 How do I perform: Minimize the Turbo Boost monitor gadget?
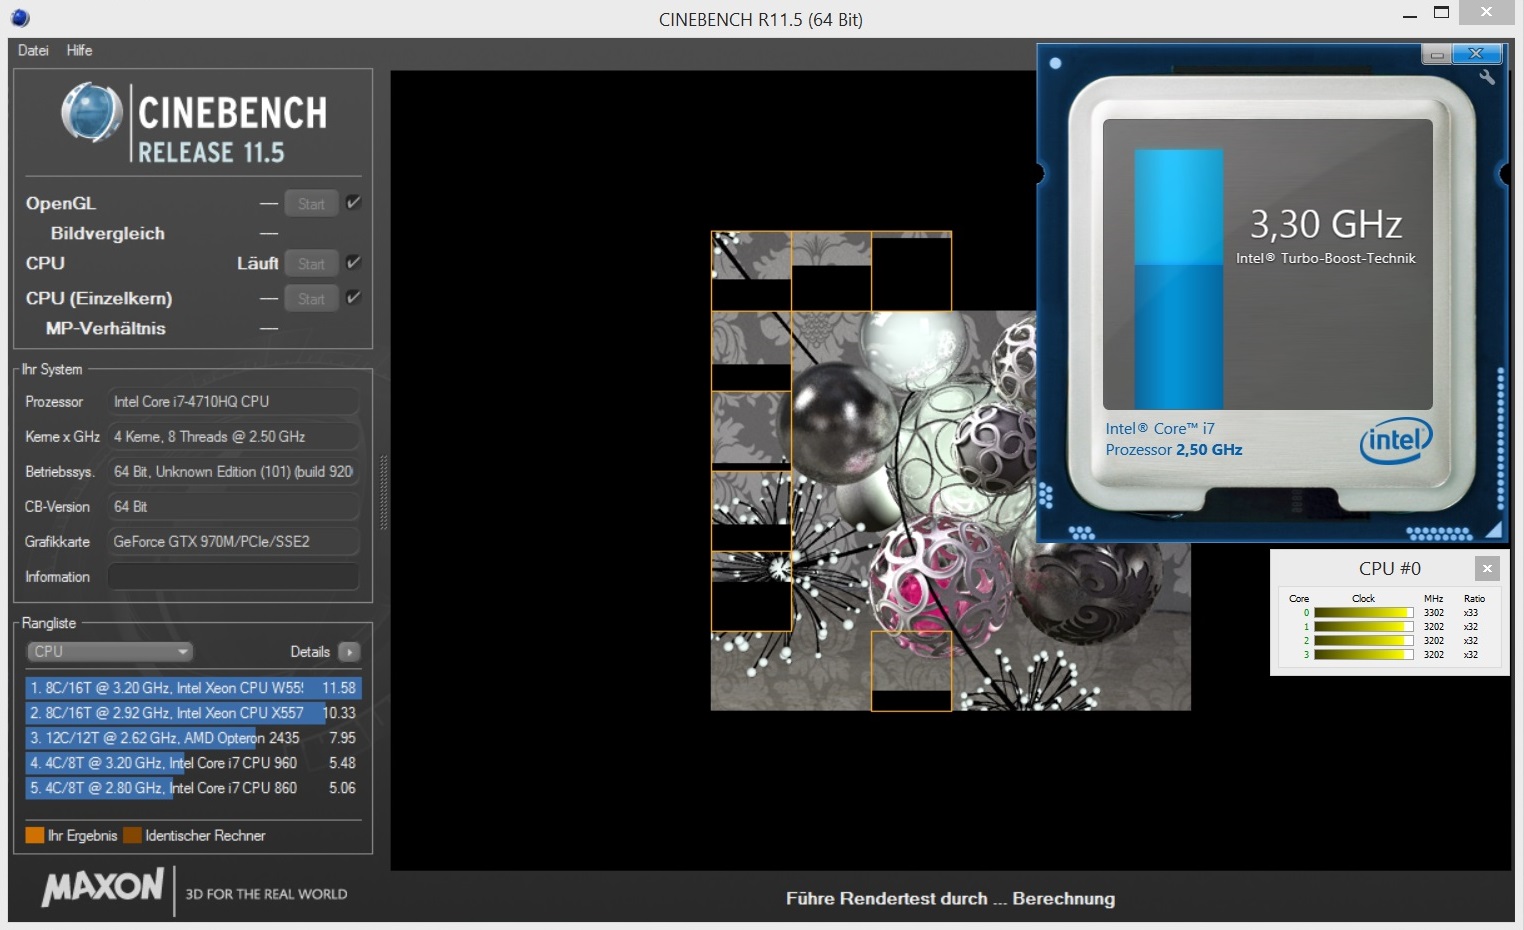click(x=1437, y=54)
